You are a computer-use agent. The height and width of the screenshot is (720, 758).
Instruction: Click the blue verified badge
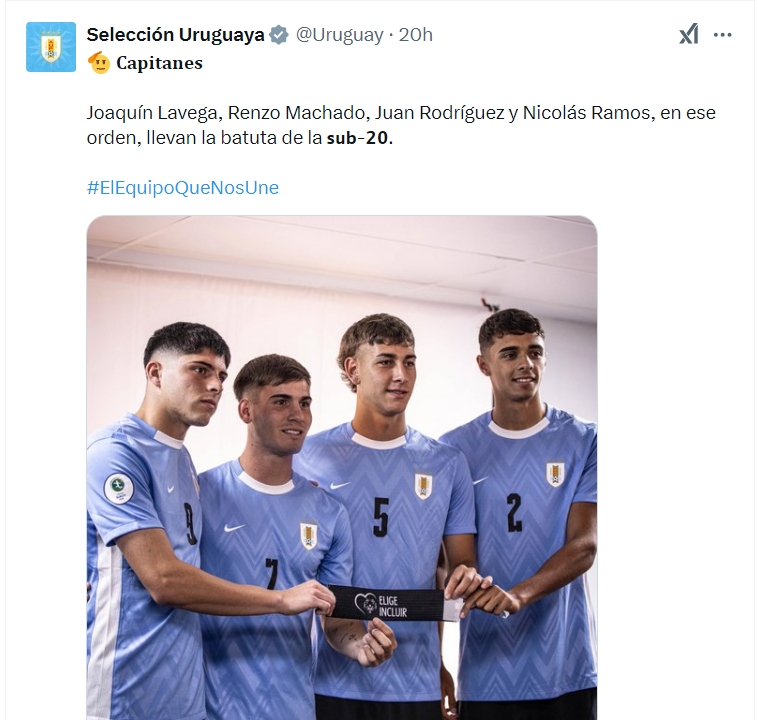279,35
